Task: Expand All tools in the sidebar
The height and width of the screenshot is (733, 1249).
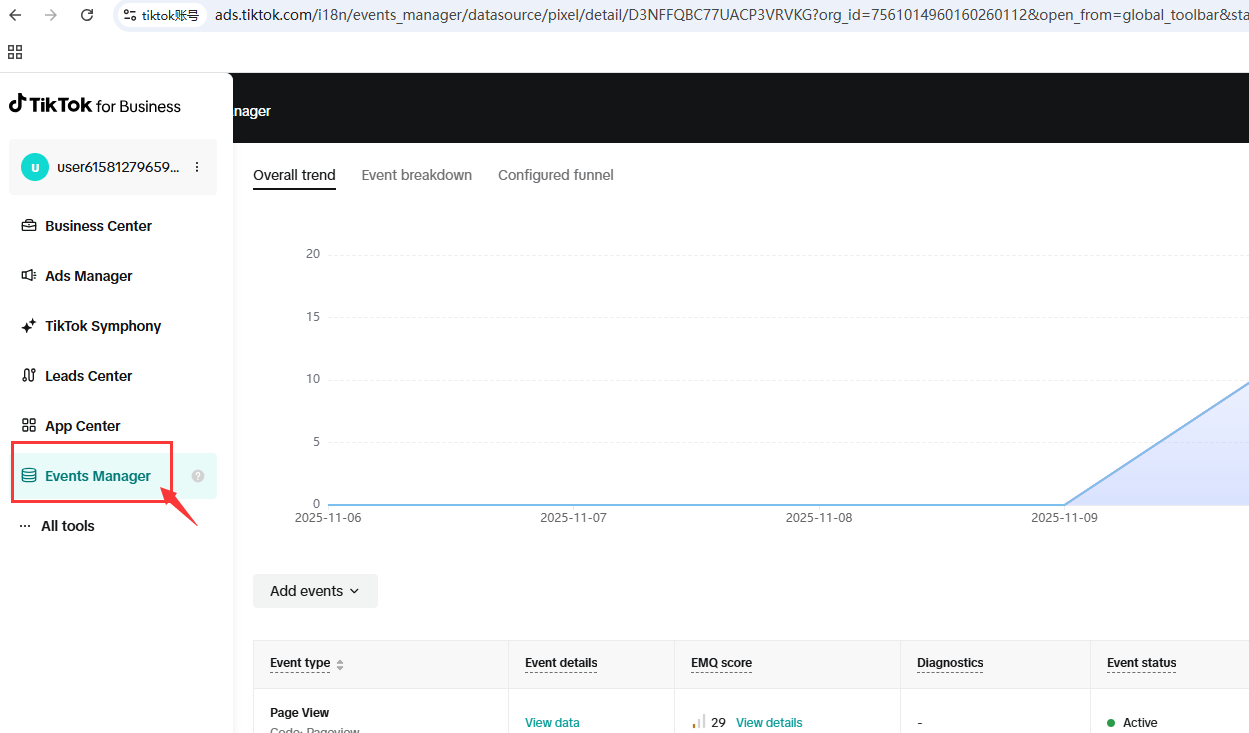Action: (67, 526)
